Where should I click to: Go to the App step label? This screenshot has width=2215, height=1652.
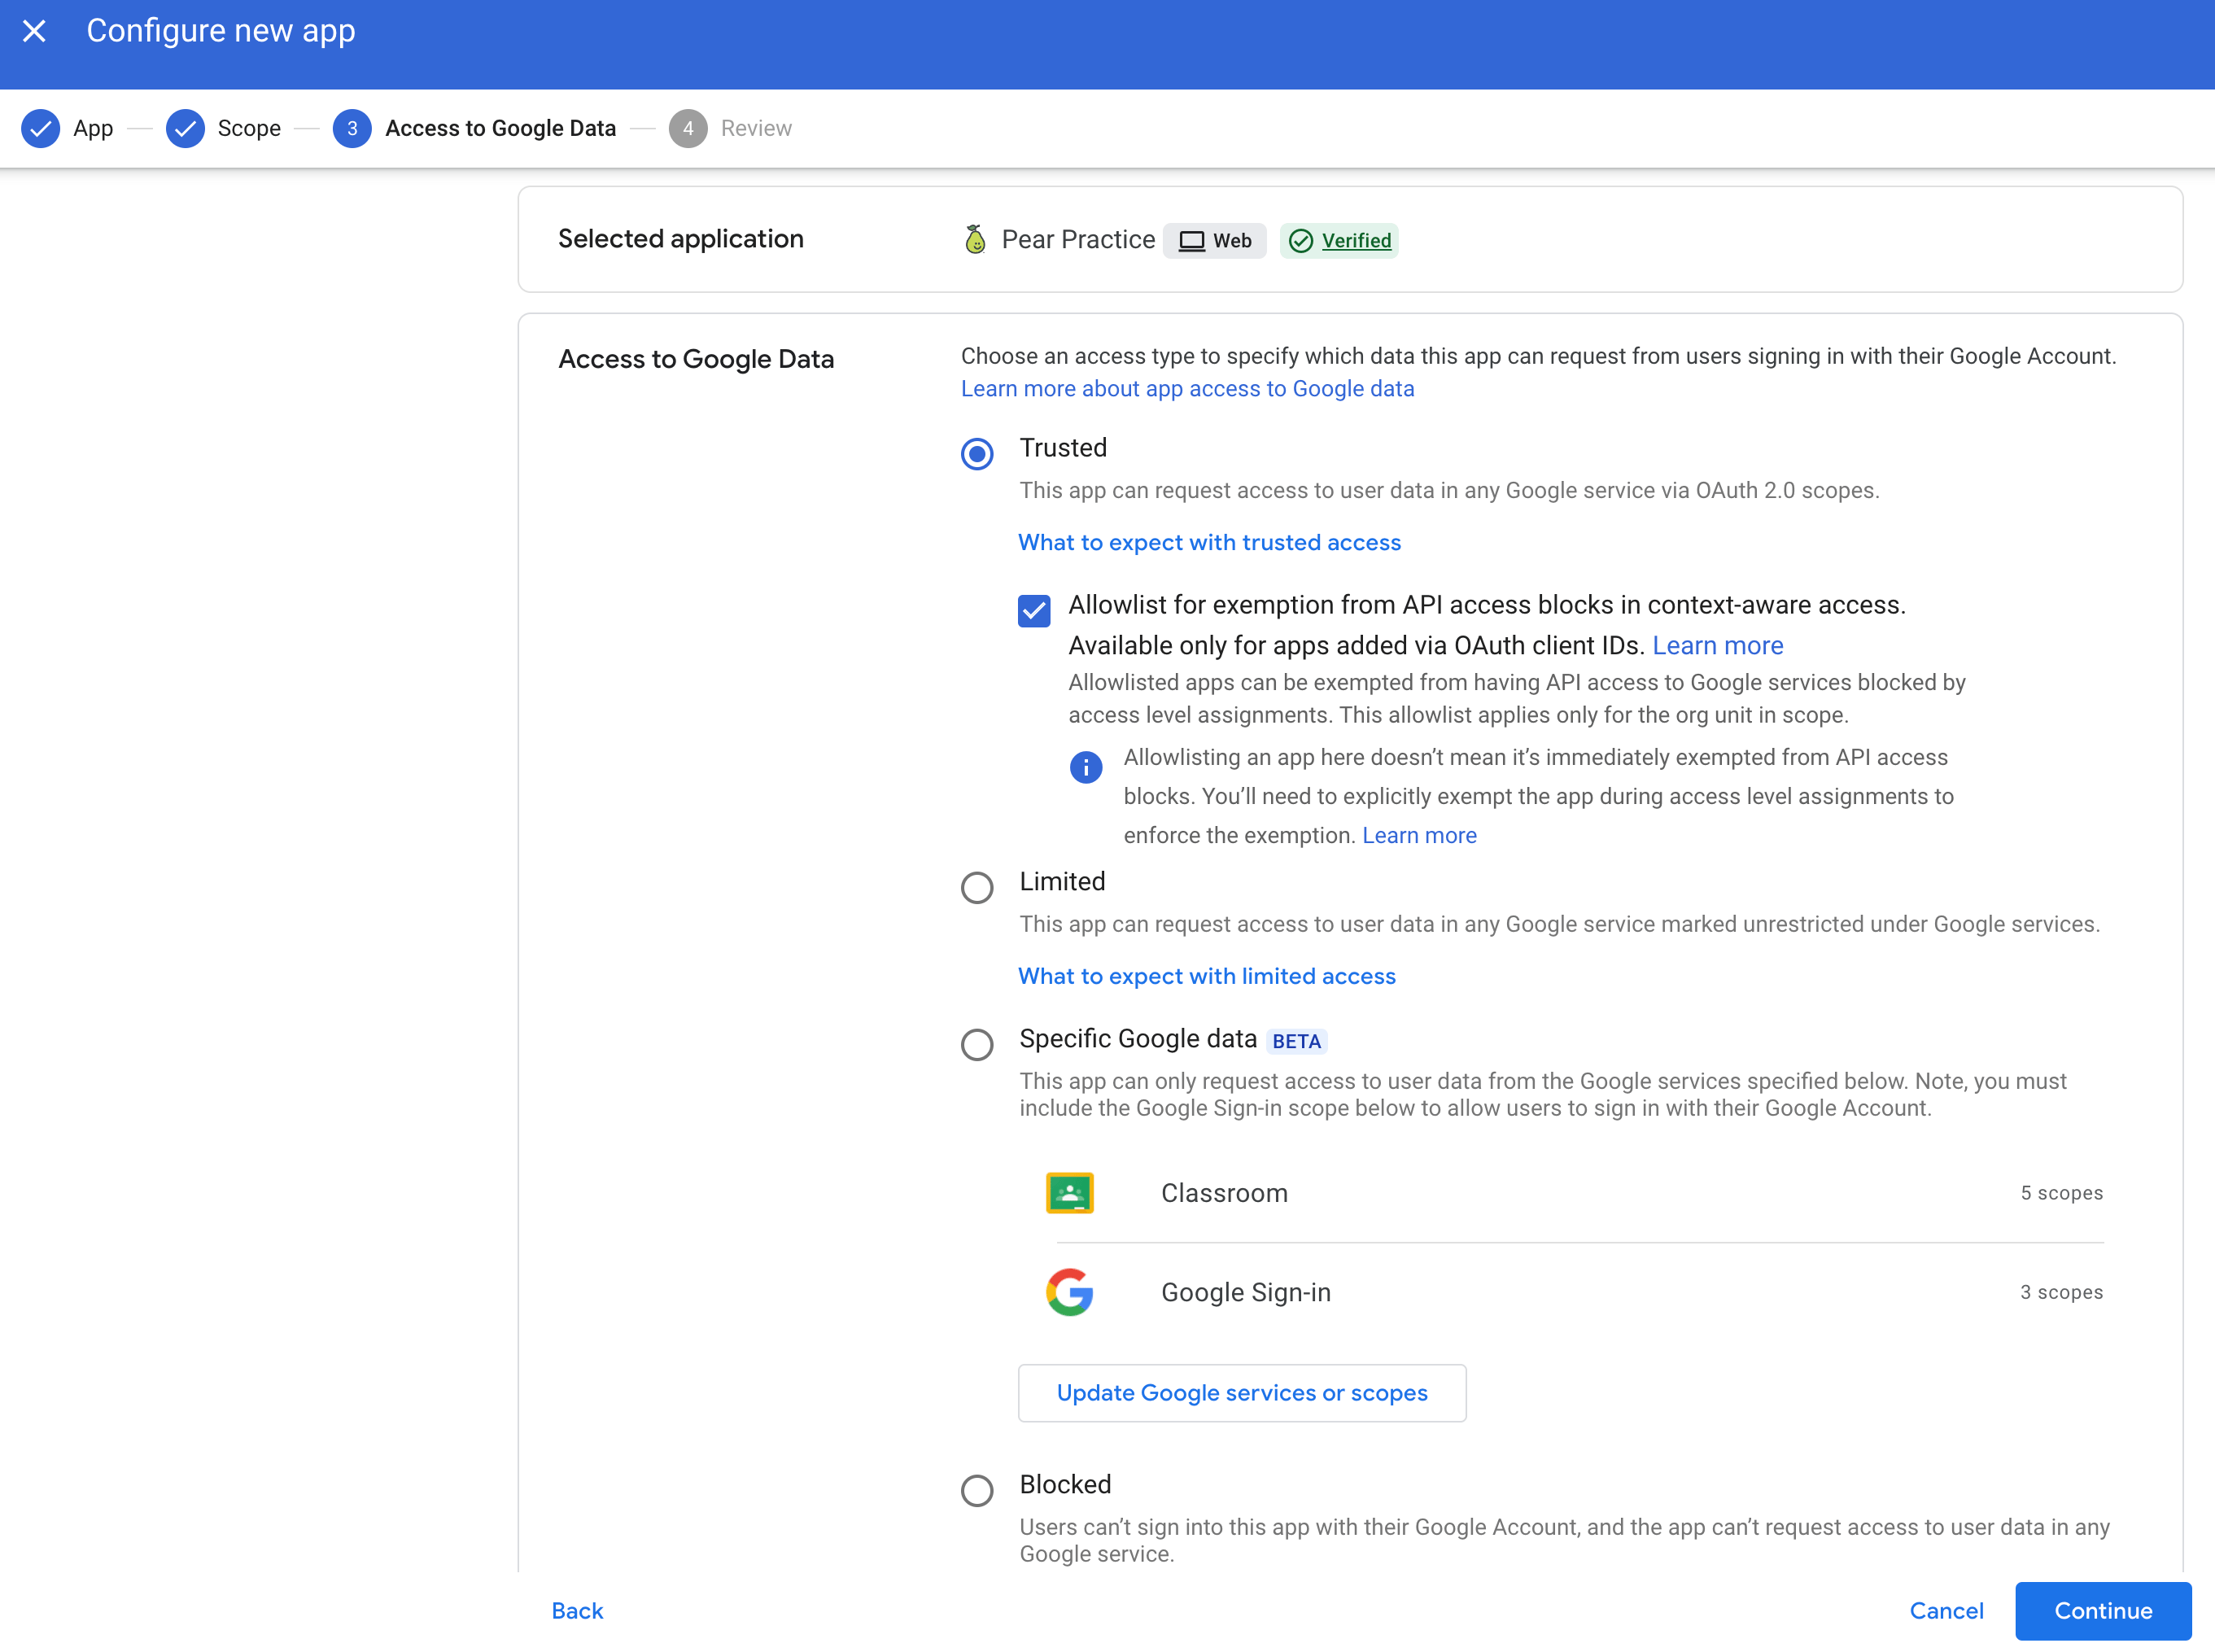[x=93, y=128]
